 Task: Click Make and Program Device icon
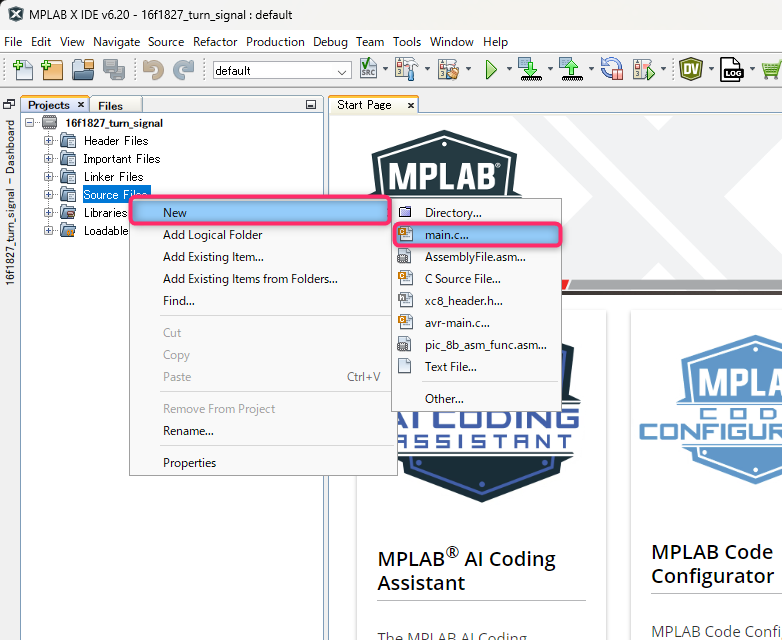[530, 69]
